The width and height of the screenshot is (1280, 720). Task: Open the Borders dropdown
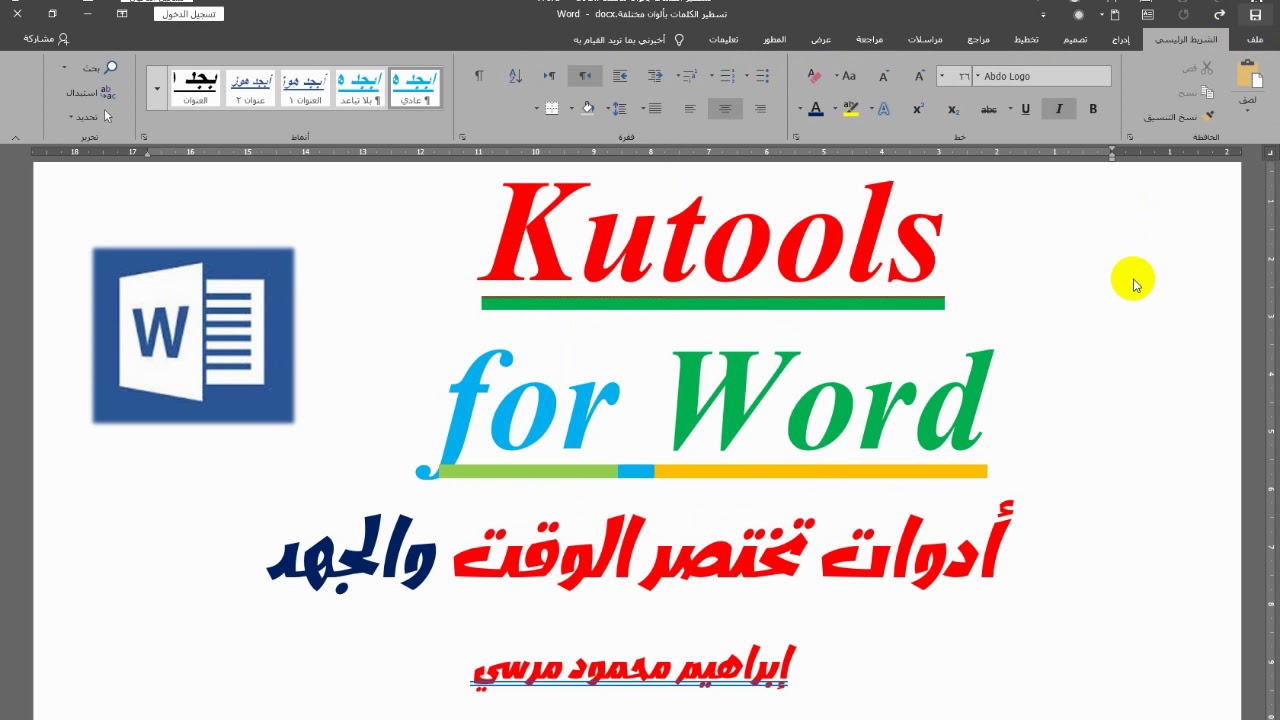click(x=537, y=109)
